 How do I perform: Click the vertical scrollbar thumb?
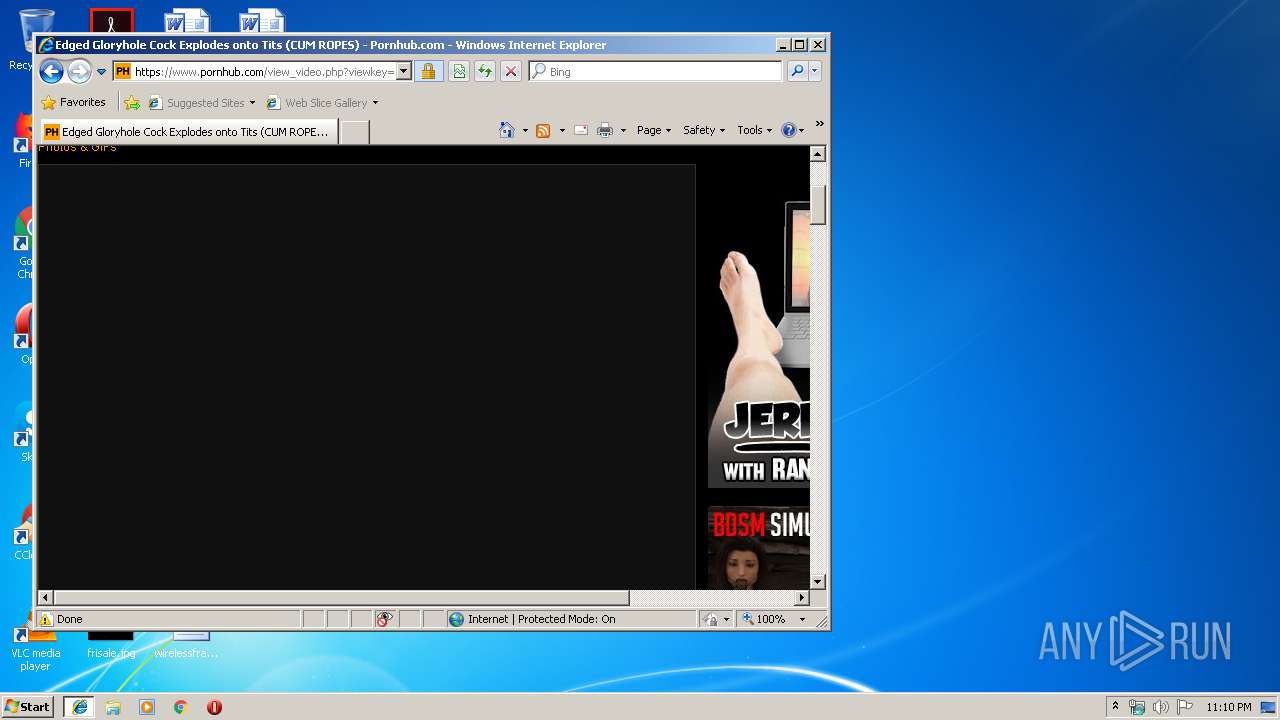pyautogui.click(x=817, y=204)
